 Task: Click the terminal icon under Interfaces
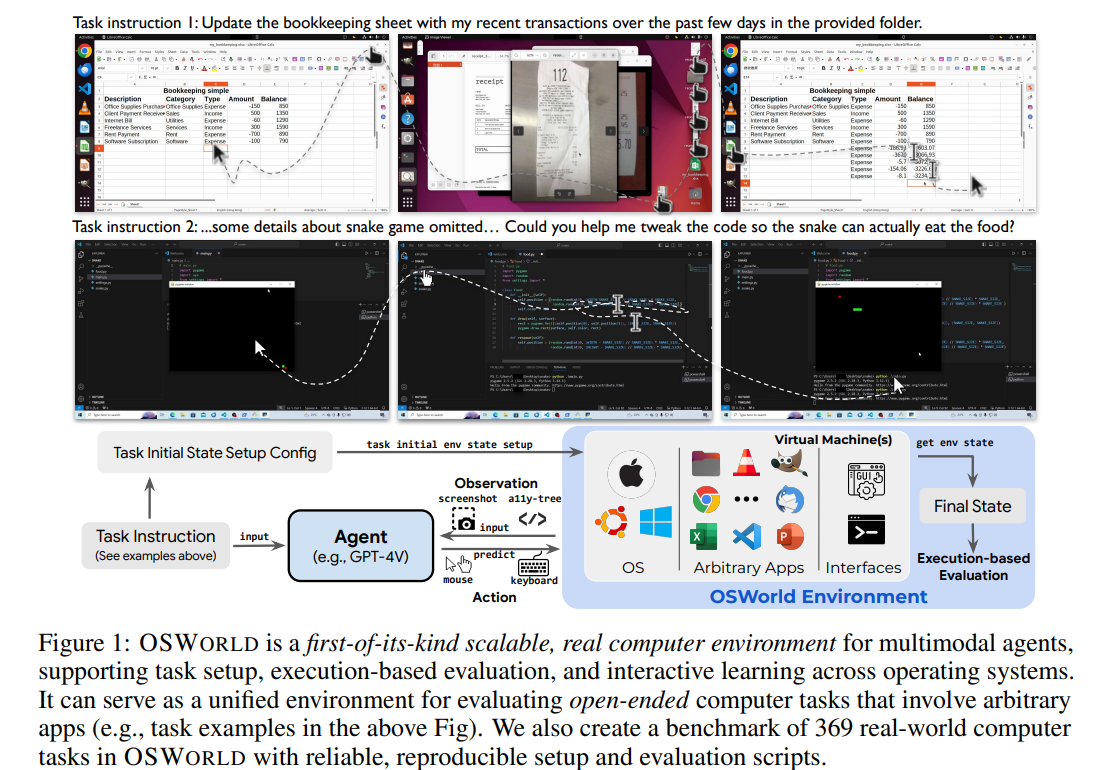(864, 530)
